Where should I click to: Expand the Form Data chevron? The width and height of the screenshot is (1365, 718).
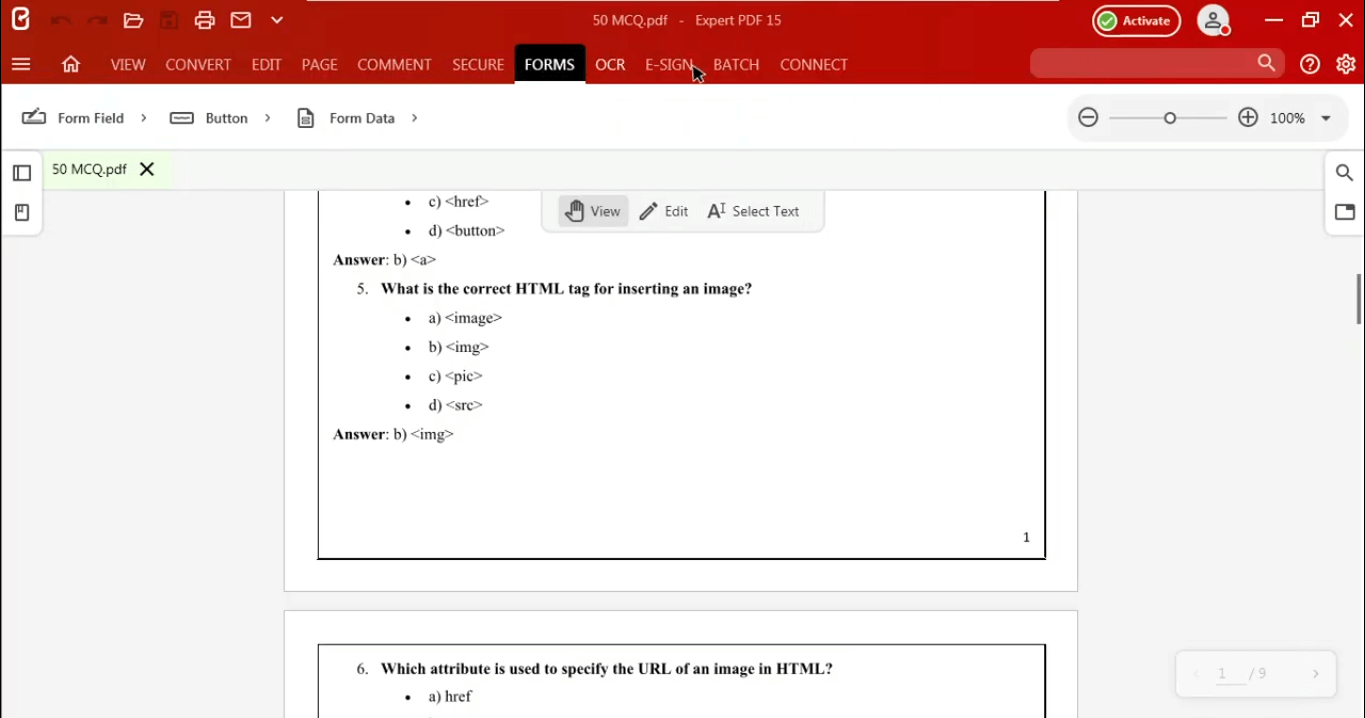[x=414, y=118]
